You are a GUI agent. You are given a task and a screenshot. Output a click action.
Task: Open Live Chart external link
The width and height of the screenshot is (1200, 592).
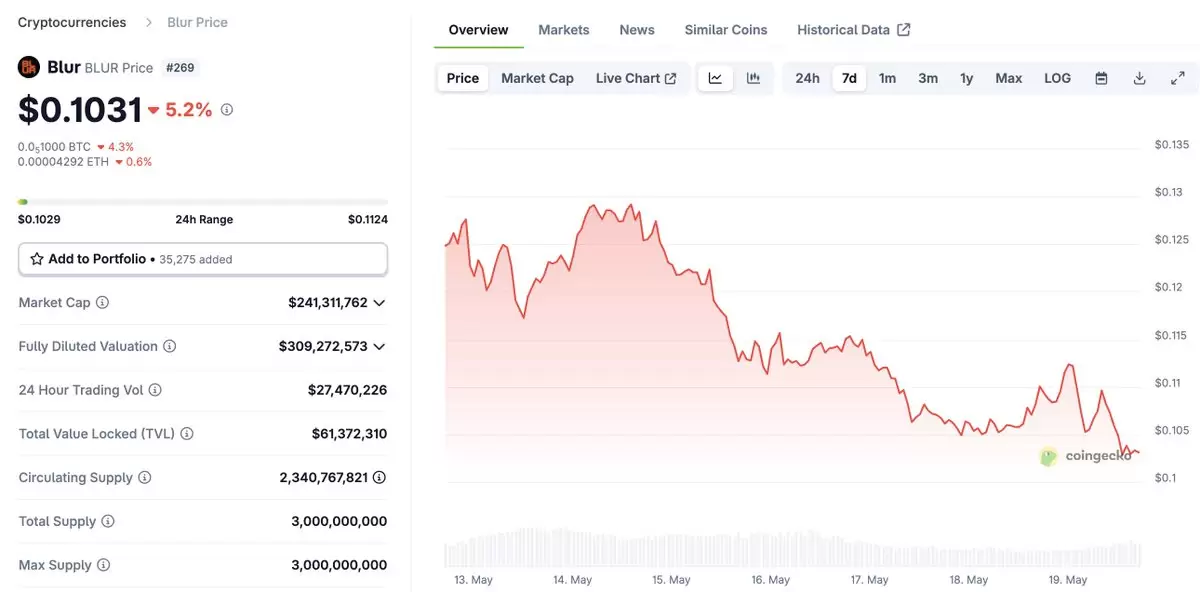coord(636,78)
